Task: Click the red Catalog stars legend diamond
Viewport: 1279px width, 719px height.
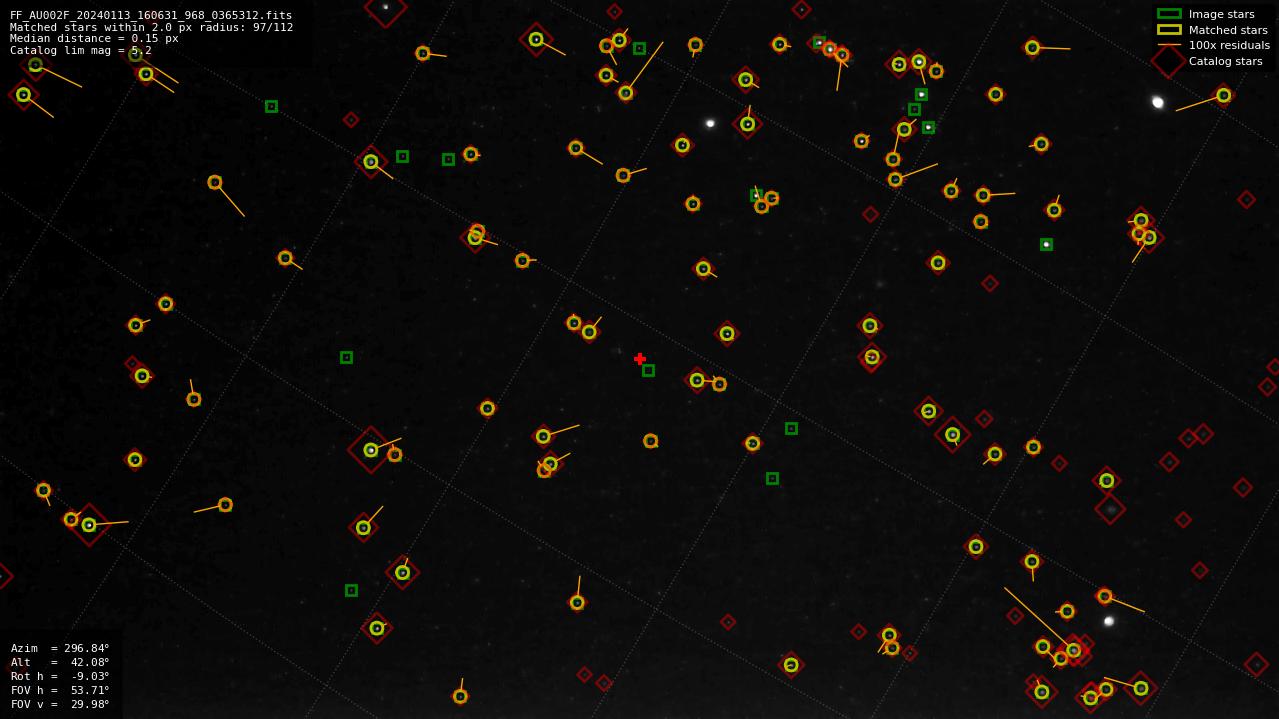Action: pos(1168,61)
